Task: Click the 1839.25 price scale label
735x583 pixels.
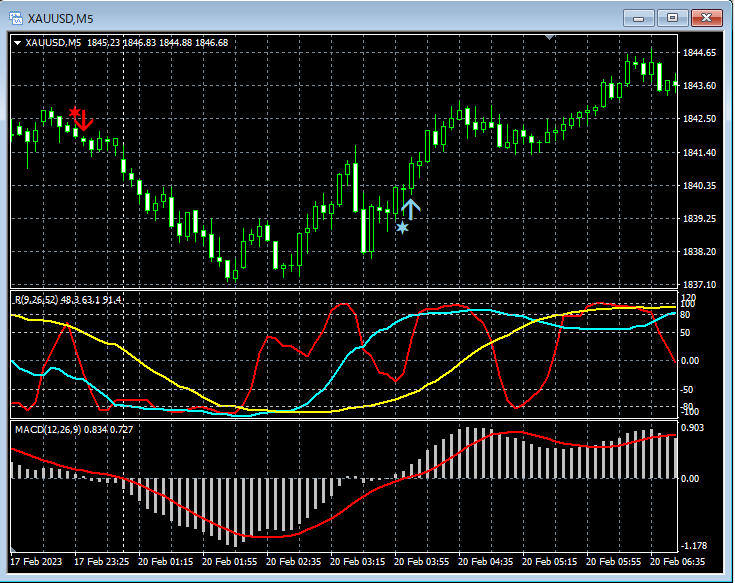Action: (699, 218)
